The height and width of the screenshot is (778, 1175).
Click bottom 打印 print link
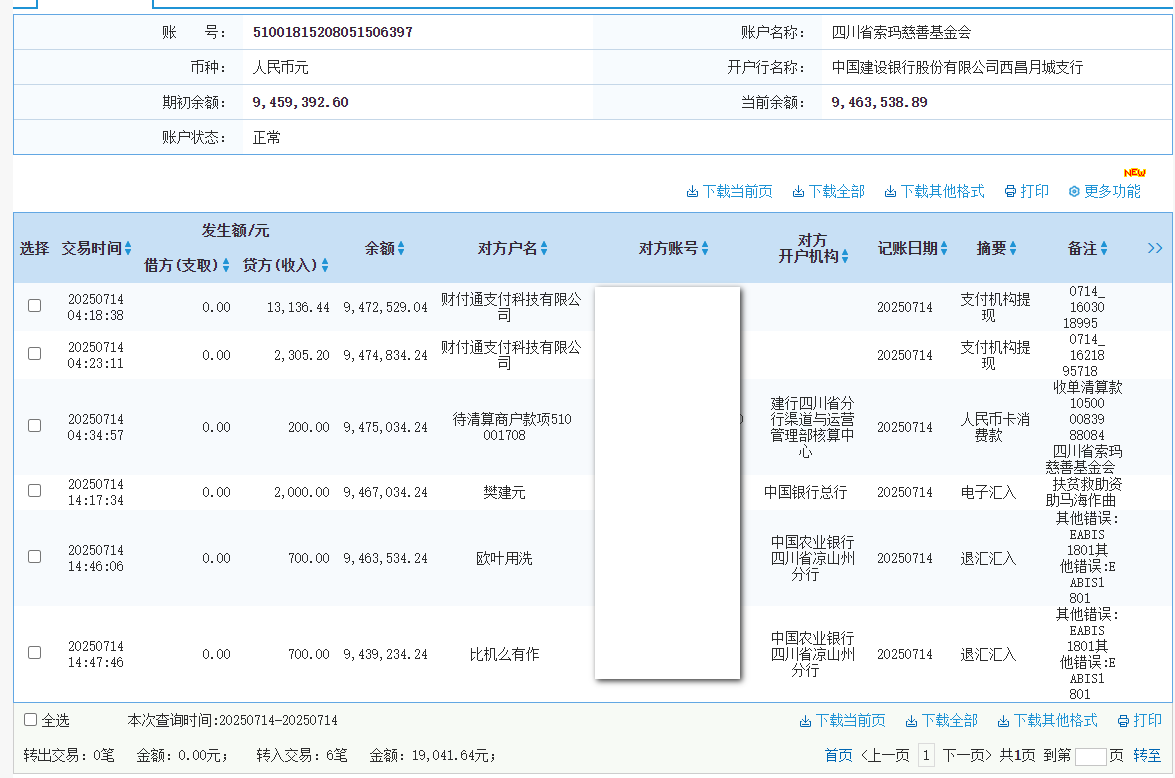pos(1139,721)
